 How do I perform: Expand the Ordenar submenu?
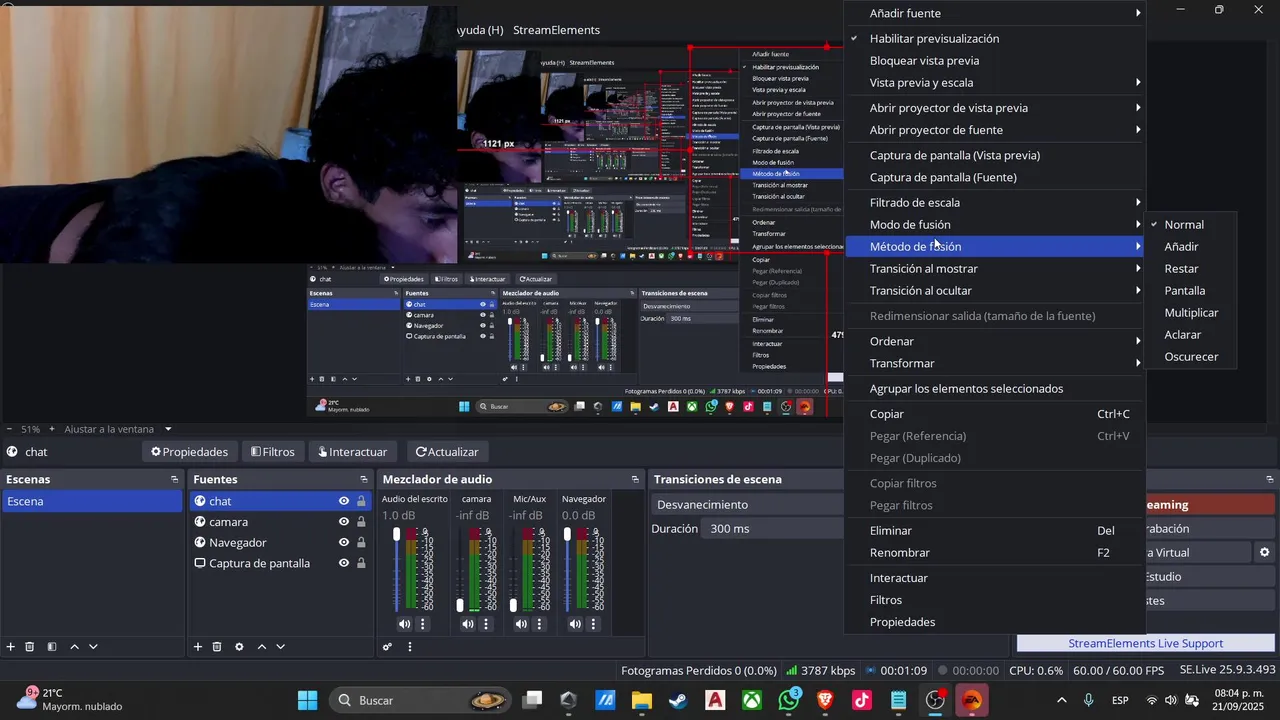[995, 341]
